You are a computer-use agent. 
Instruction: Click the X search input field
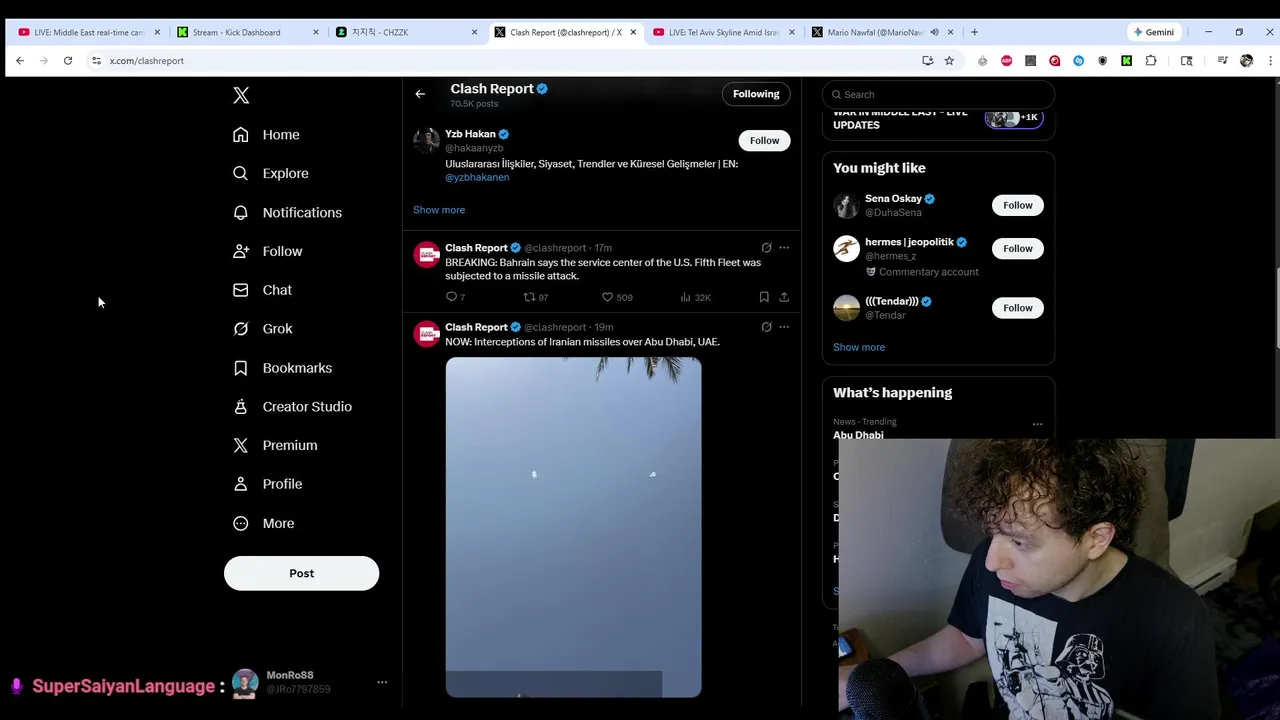coord(938,94)
